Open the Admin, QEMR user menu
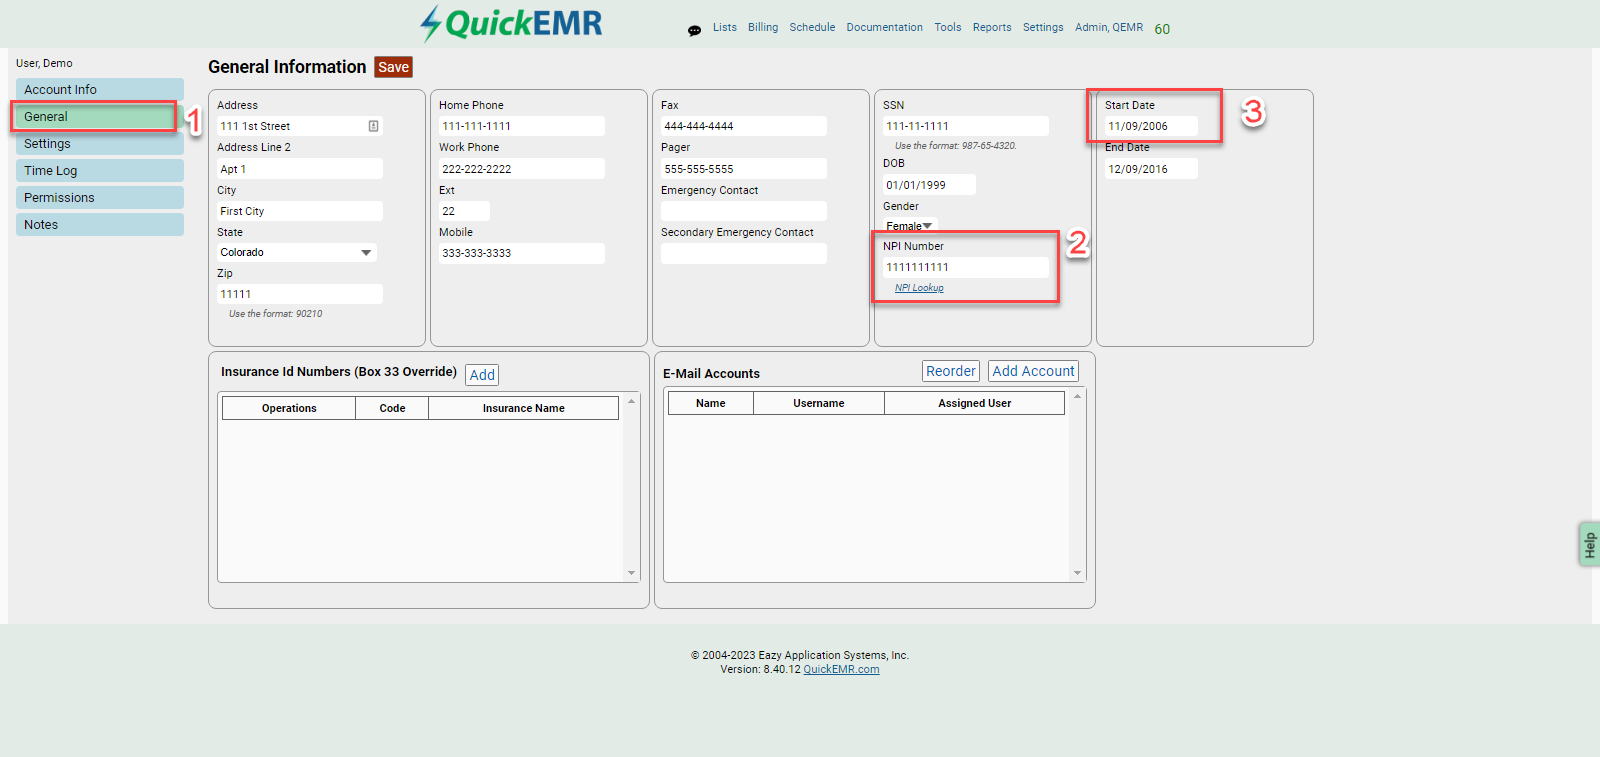 coord(1109,28)
